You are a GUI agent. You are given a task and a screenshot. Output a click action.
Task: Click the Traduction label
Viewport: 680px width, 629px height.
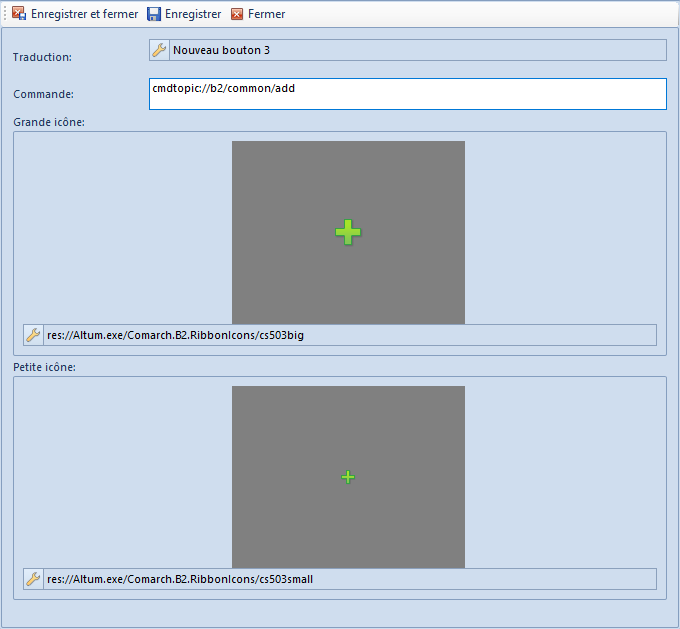coord(42,57)
